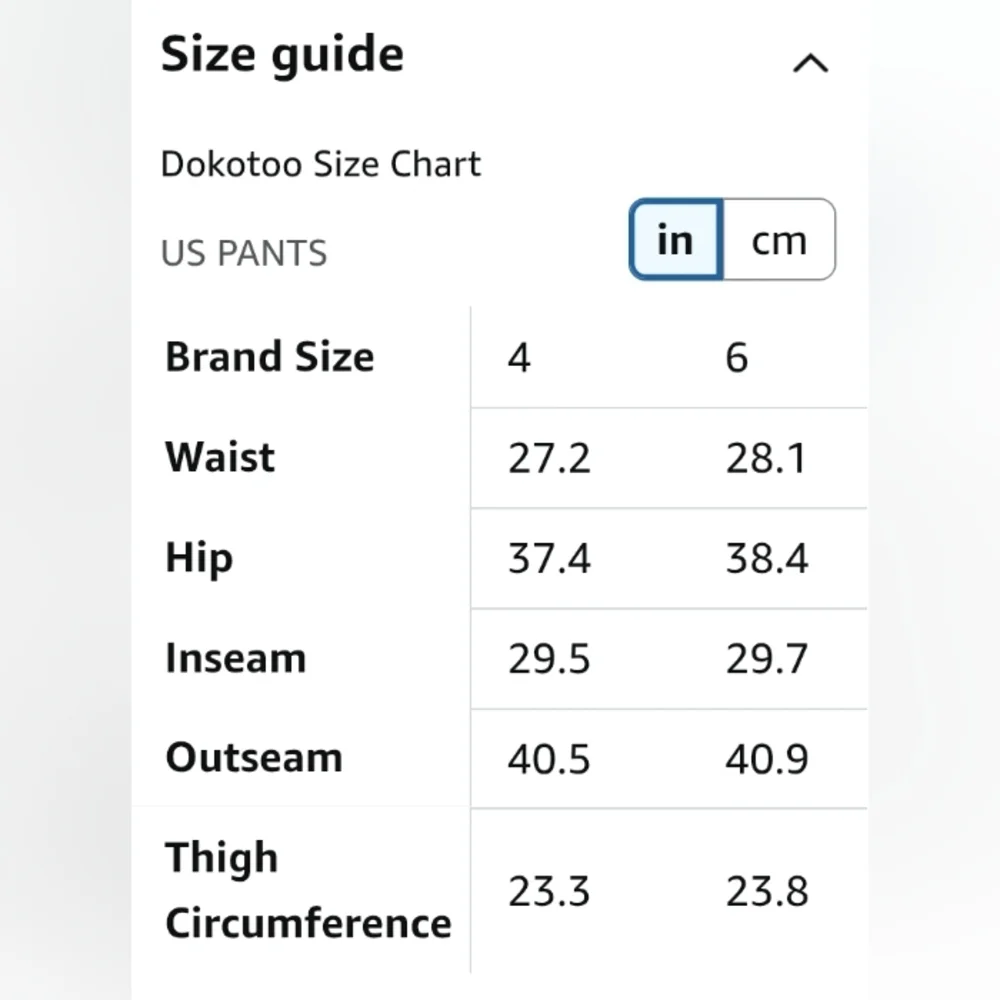1000x1000 pixels.
Task: Select brand size 4 column
Action: point(518,358)
